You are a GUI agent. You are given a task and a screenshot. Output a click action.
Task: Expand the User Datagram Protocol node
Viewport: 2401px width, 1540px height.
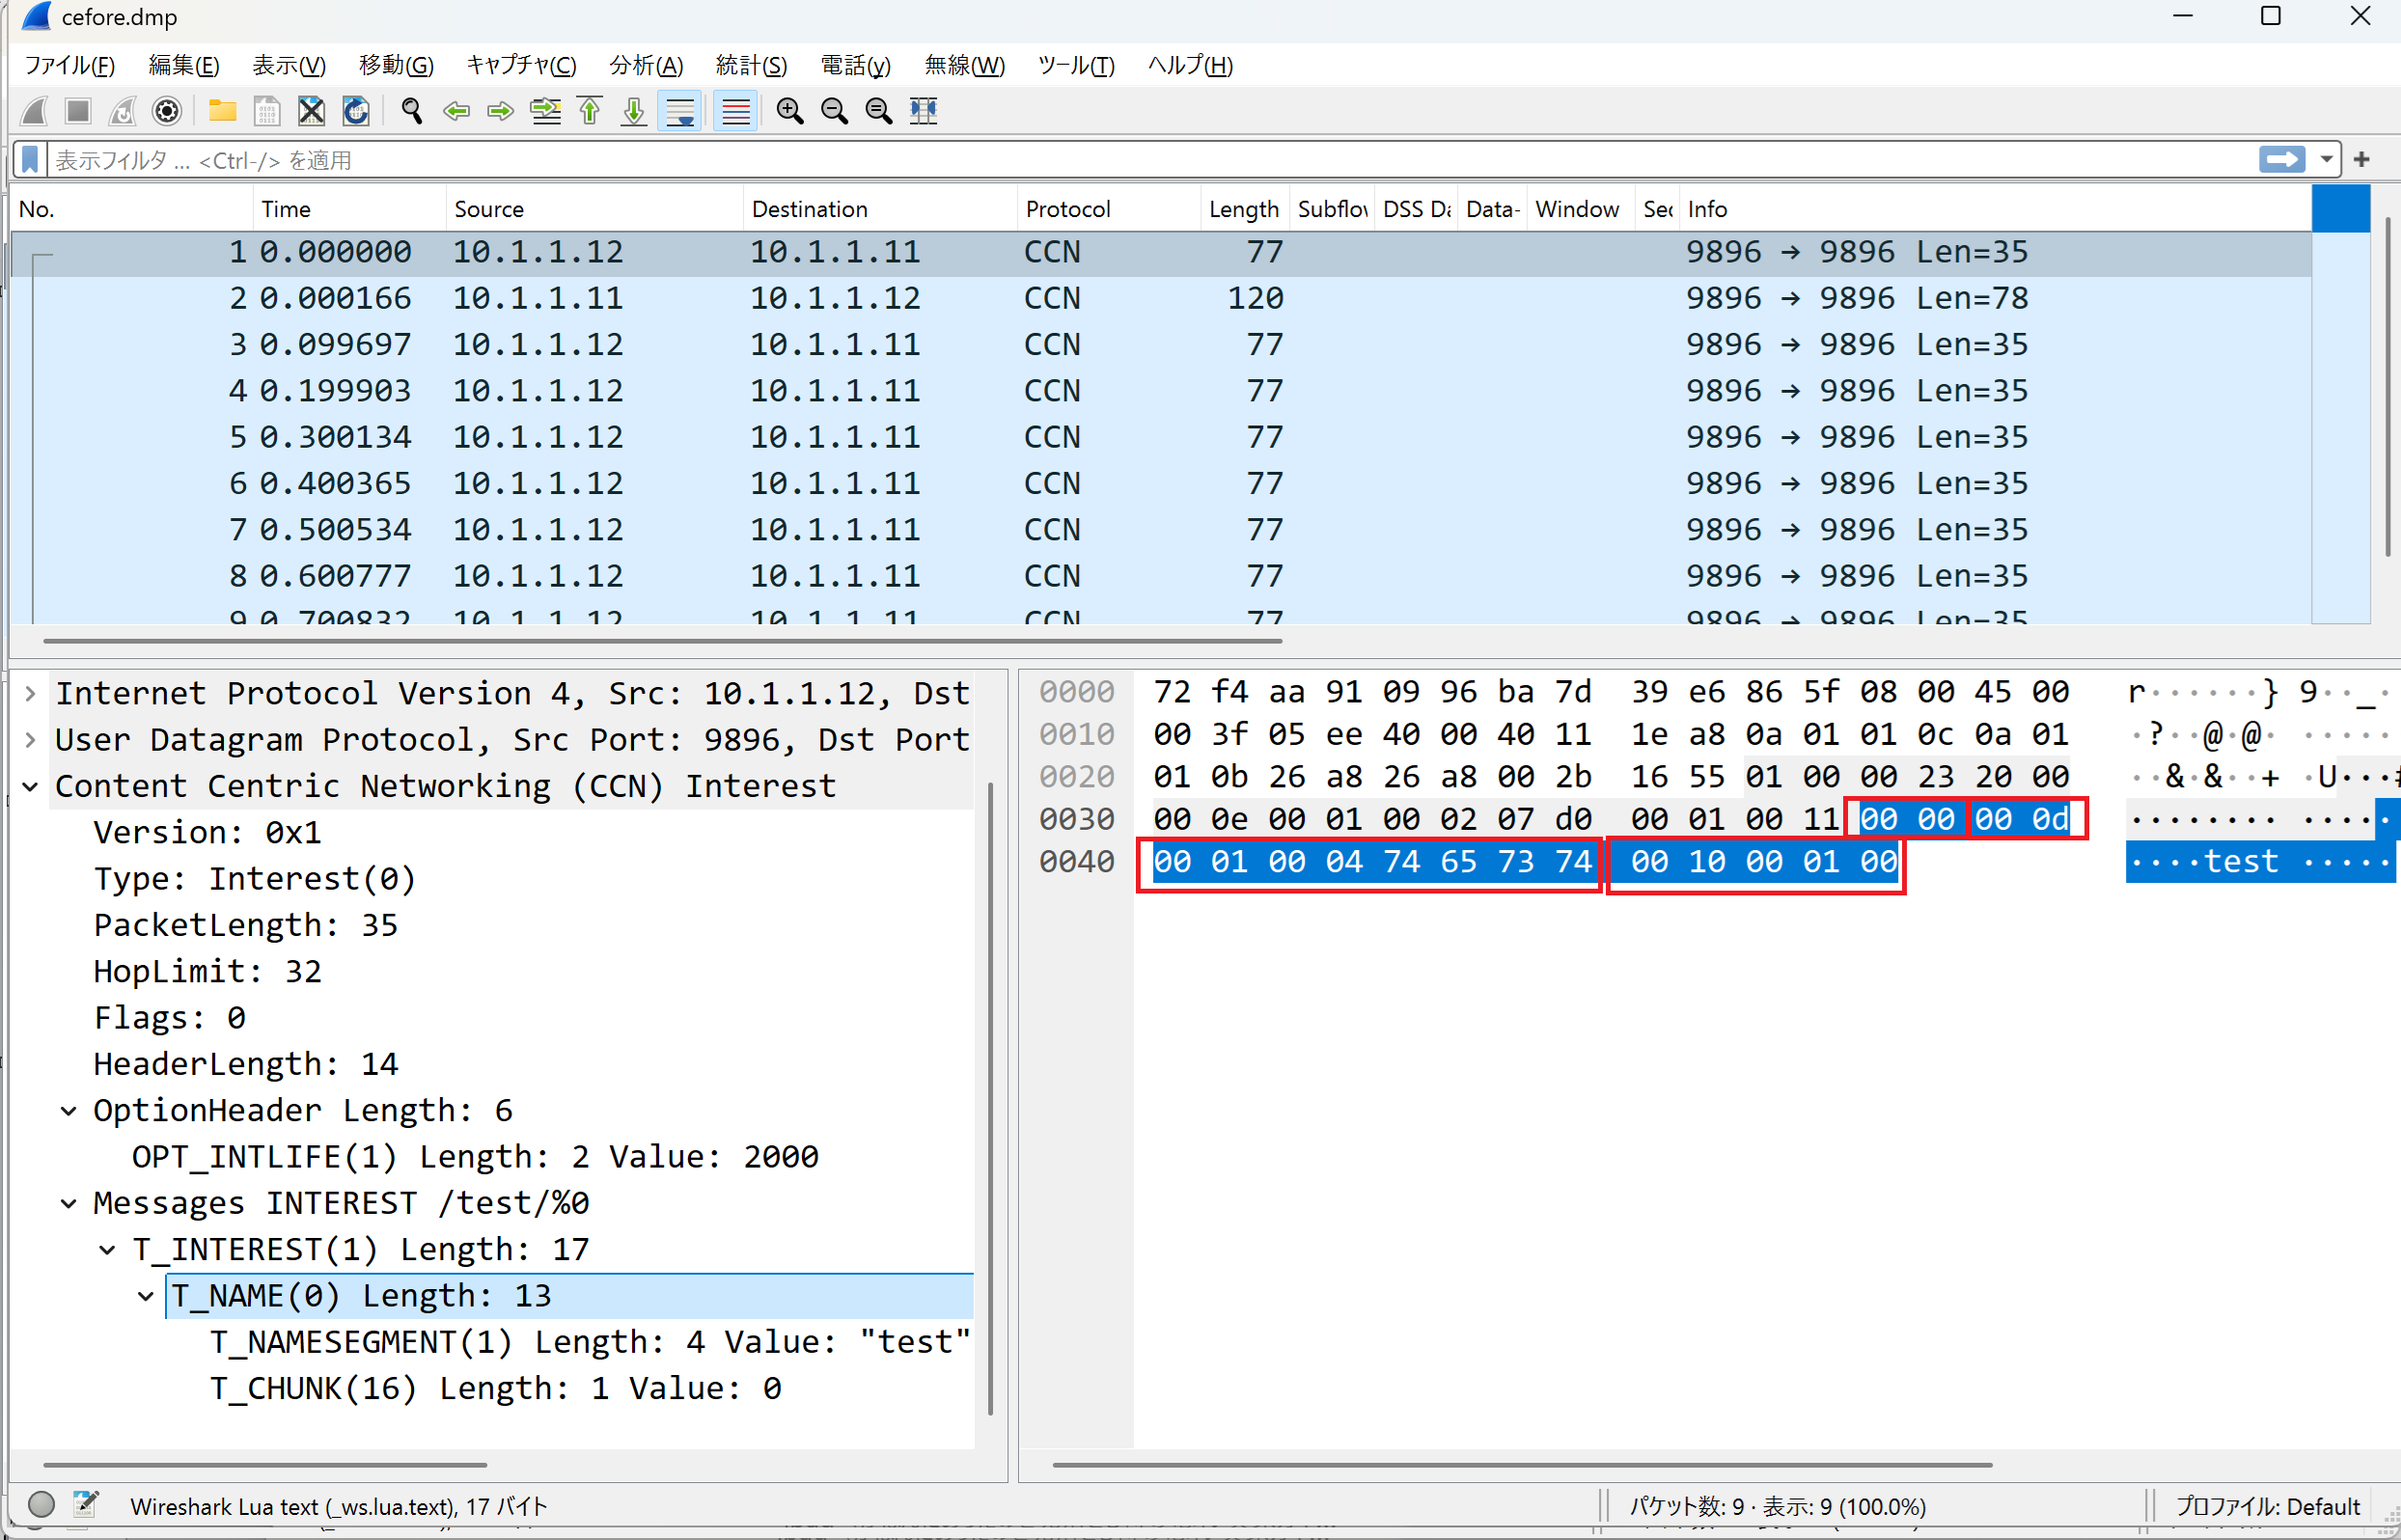click(30, 740)
